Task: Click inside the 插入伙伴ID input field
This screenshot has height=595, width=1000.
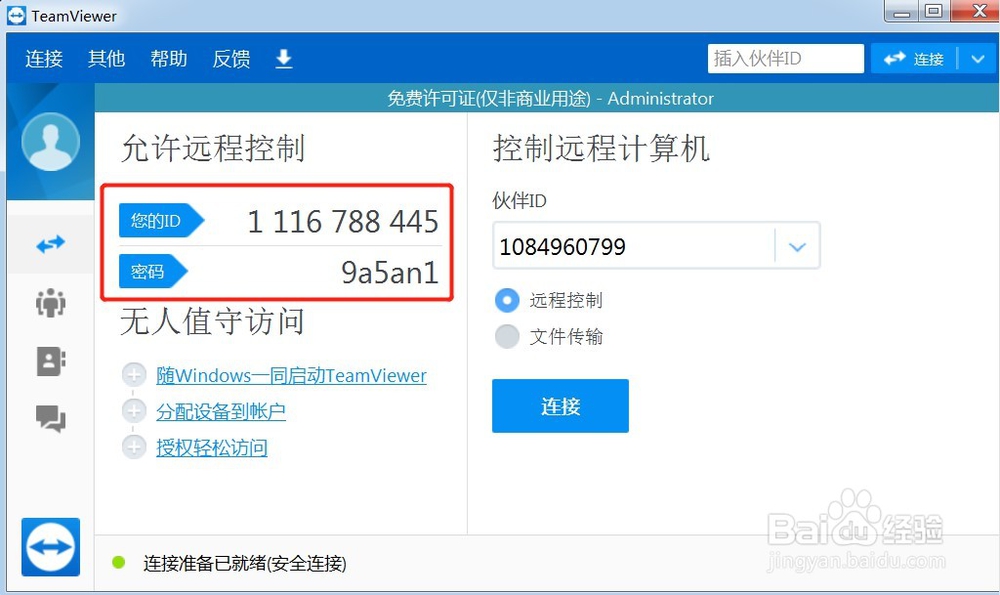Action: pos(785,58)
